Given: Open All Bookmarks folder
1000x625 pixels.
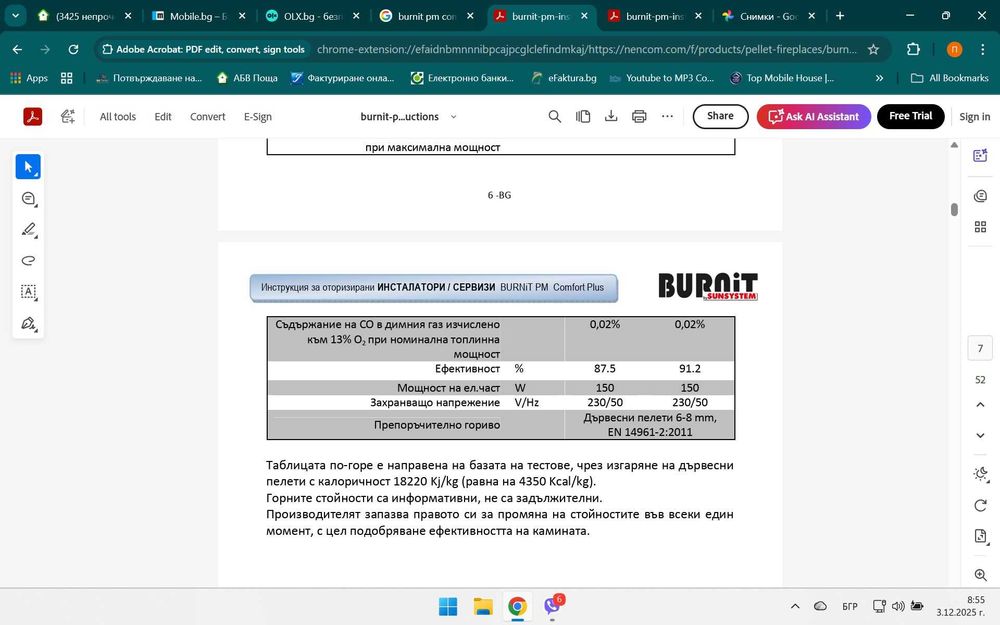Looking at the screenshot, I should coord(950,78).
